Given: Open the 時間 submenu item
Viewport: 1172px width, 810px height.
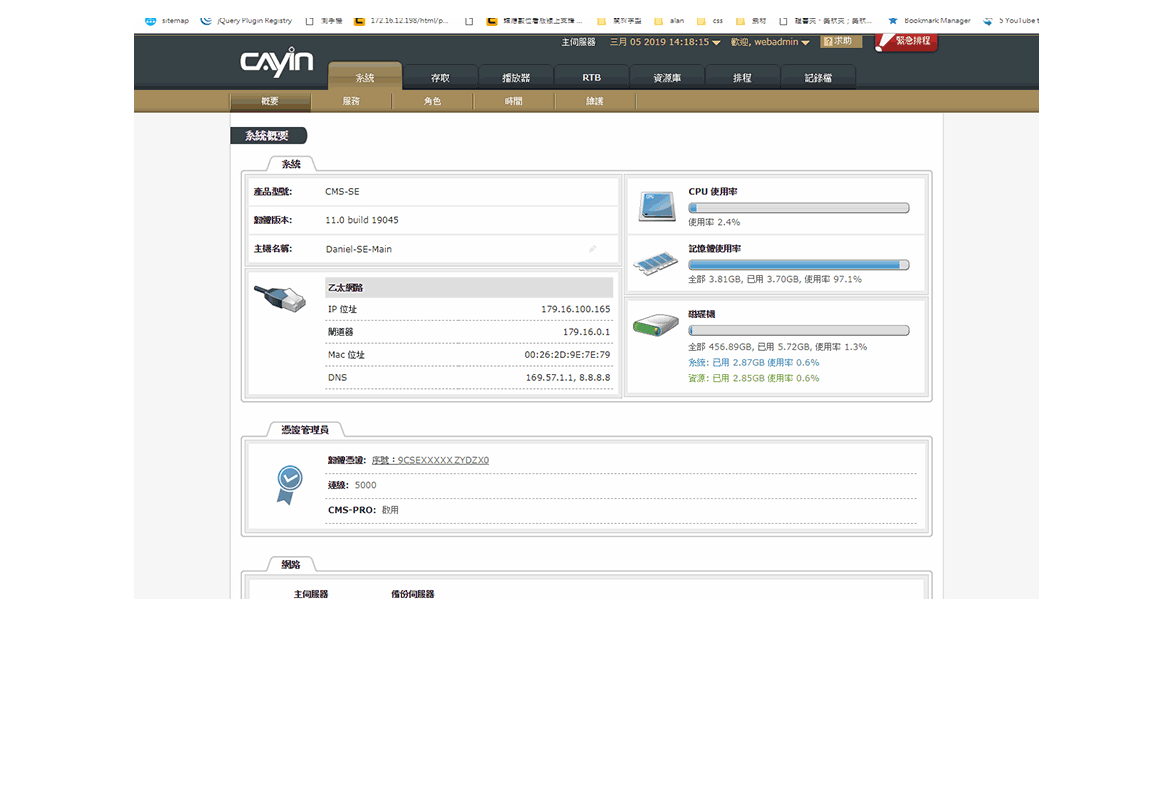Looking at the screenshot, I should (513, 101).
